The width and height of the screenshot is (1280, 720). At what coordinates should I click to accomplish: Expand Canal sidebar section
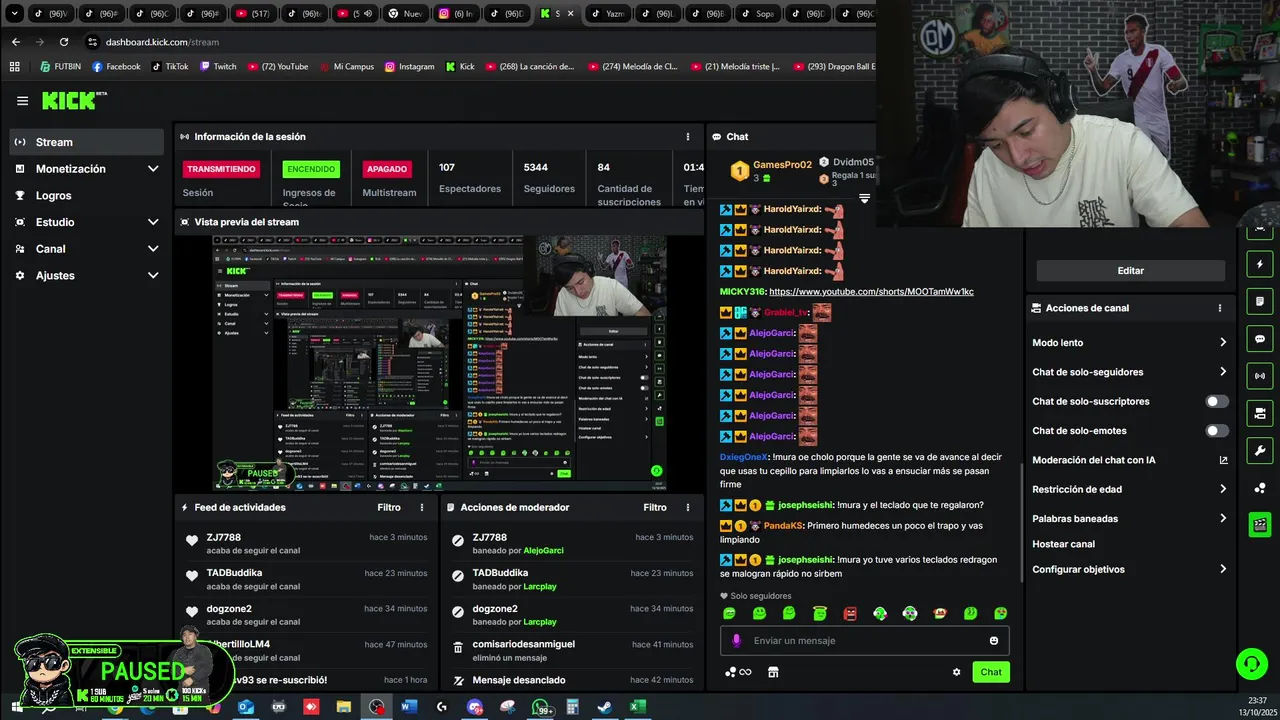pos(153,249)
